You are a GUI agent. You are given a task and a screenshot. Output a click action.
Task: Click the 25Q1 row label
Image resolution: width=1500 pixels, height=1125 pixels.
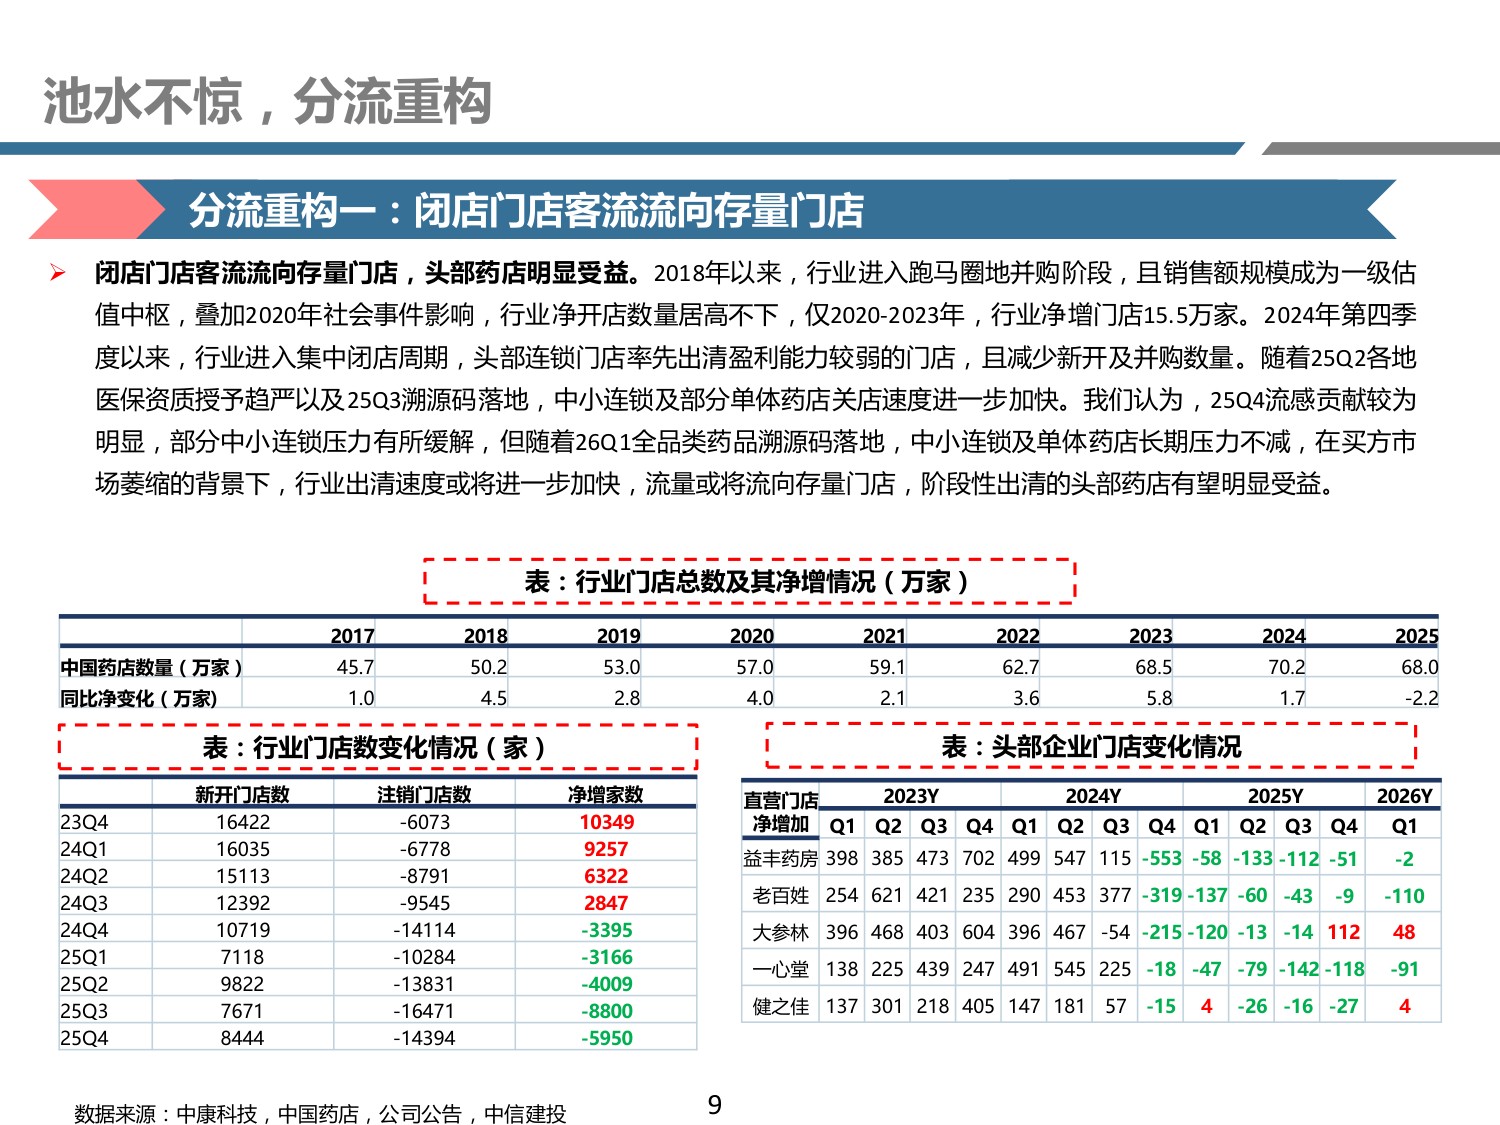tap(84, 957)
